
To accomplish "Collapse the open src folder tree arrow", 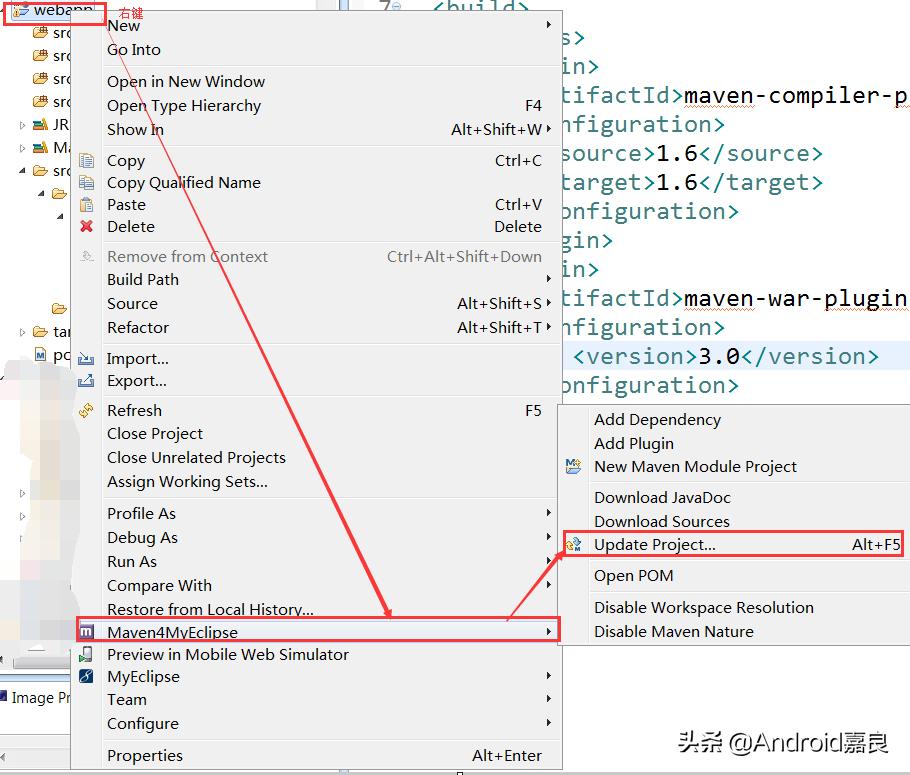I will pos(22,171).
